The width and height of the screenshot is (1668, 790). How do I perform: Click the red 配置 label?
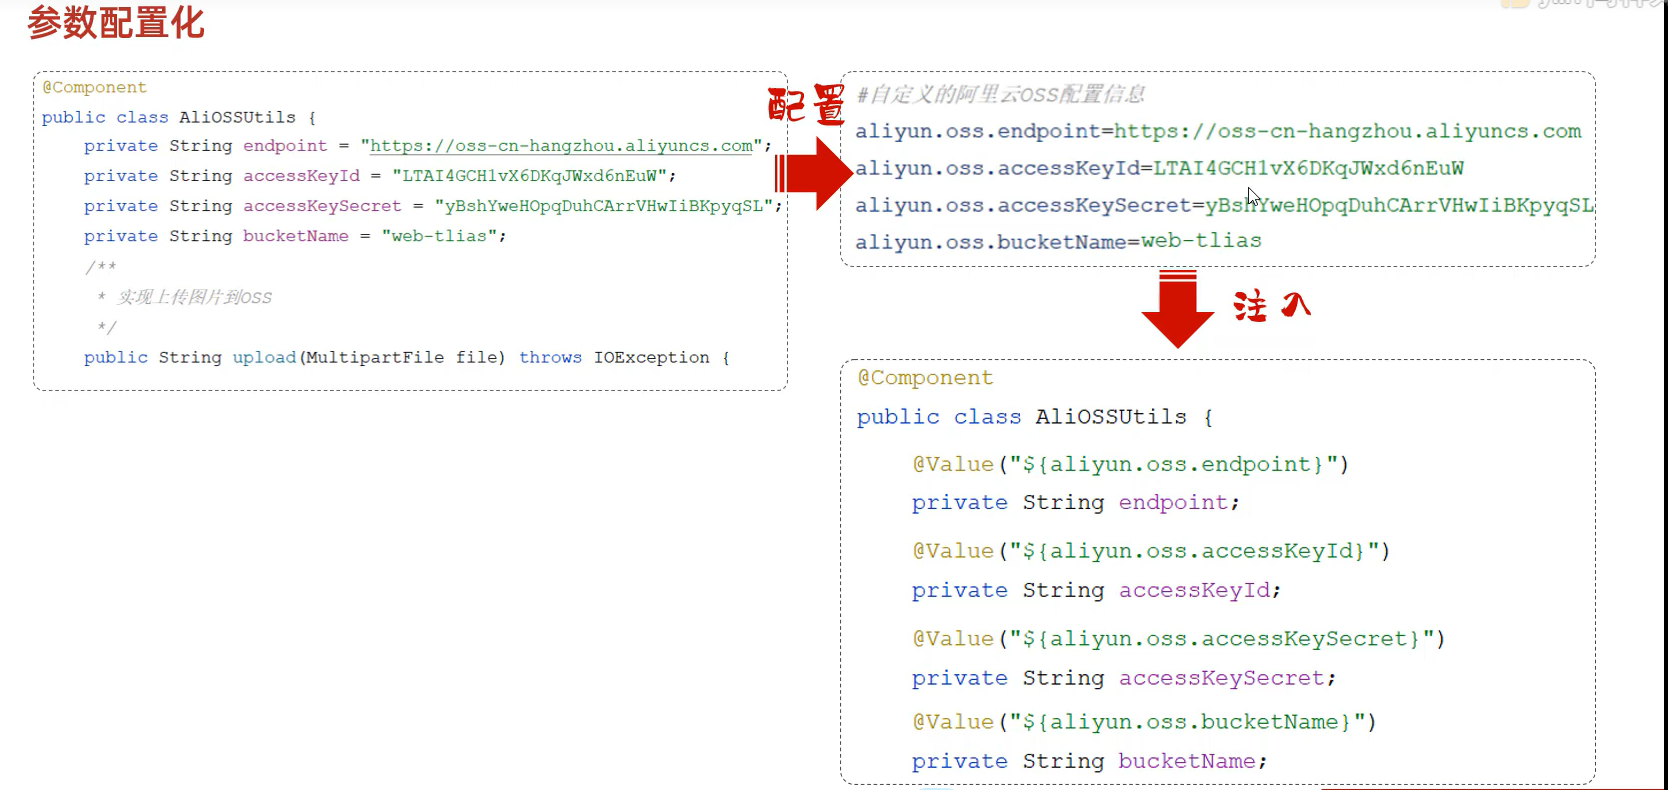tap(806, 105)
